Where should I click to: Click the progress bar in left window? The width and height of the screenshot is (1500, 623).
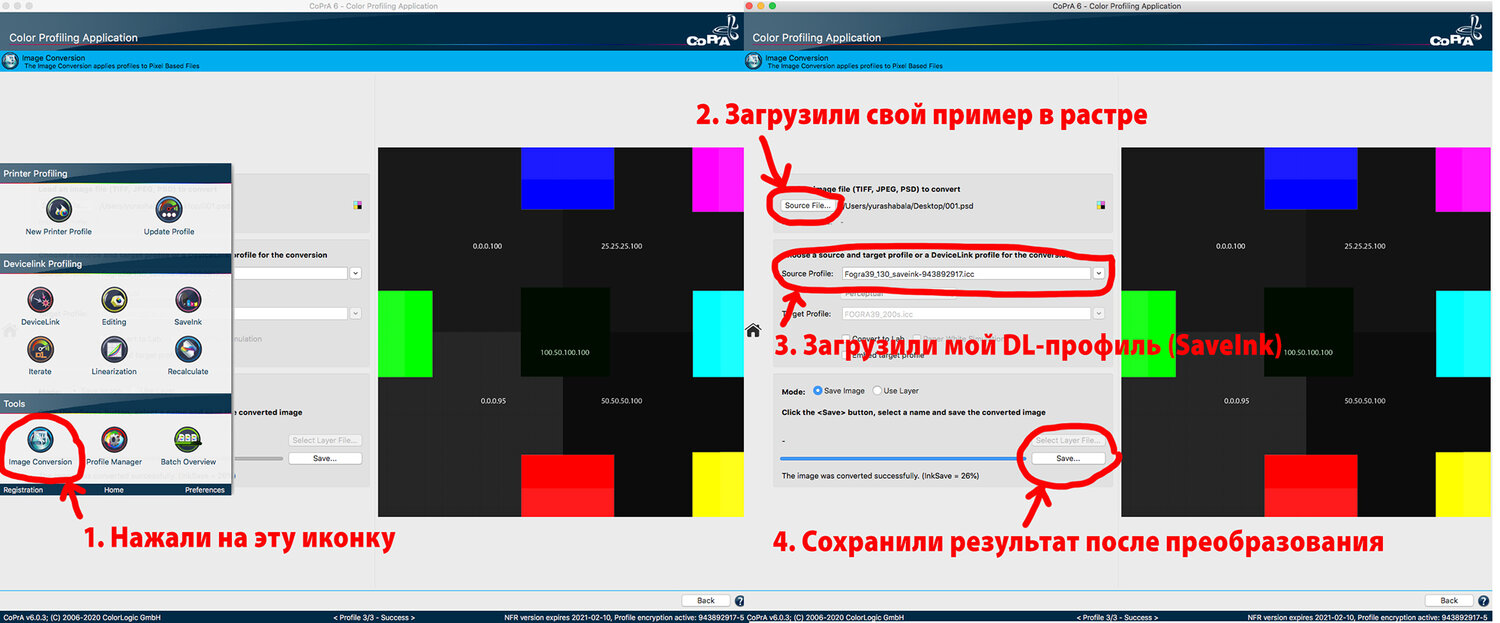258,458
